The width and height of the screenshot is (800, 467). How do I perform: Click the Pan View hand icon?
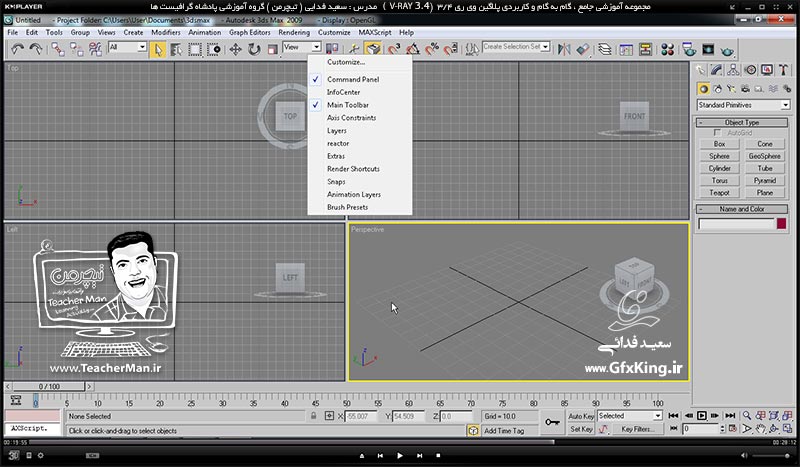point(761,429)
